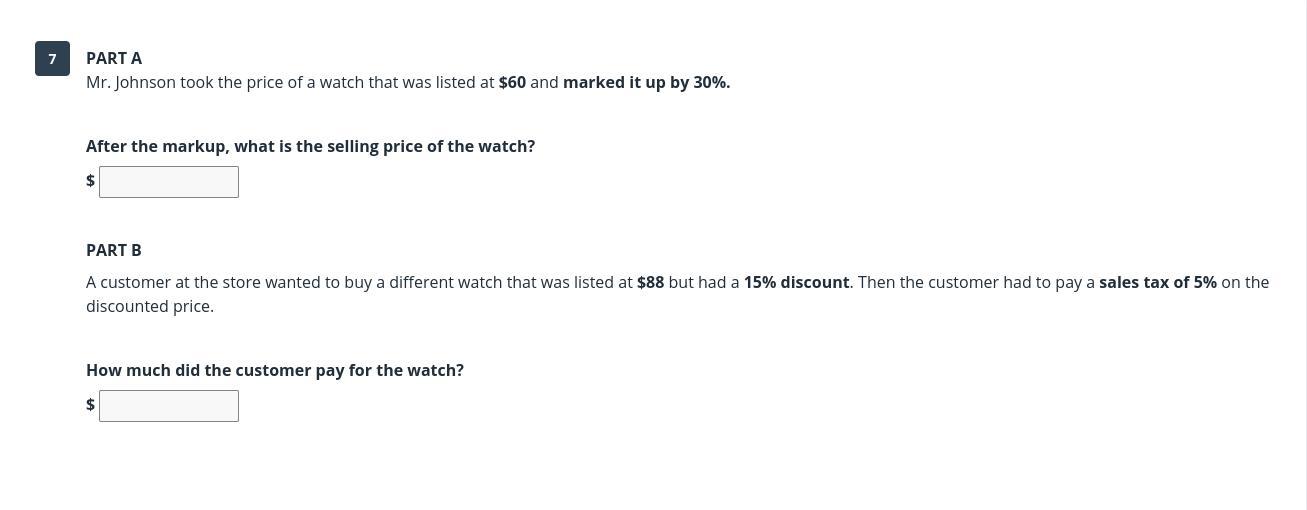Click the bold $60 price text
Screen dimensions: 1307x510
coord(512,83)
